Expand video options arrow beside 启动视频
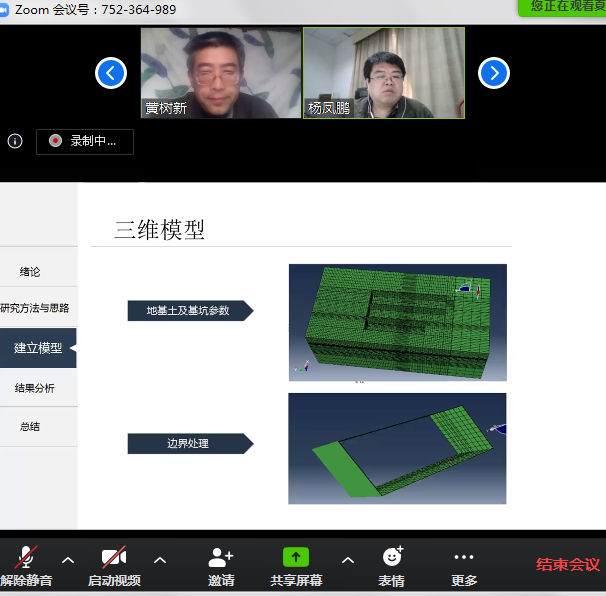Image resolution: width=606 pixels, height=596 pixels. [160, 560]
